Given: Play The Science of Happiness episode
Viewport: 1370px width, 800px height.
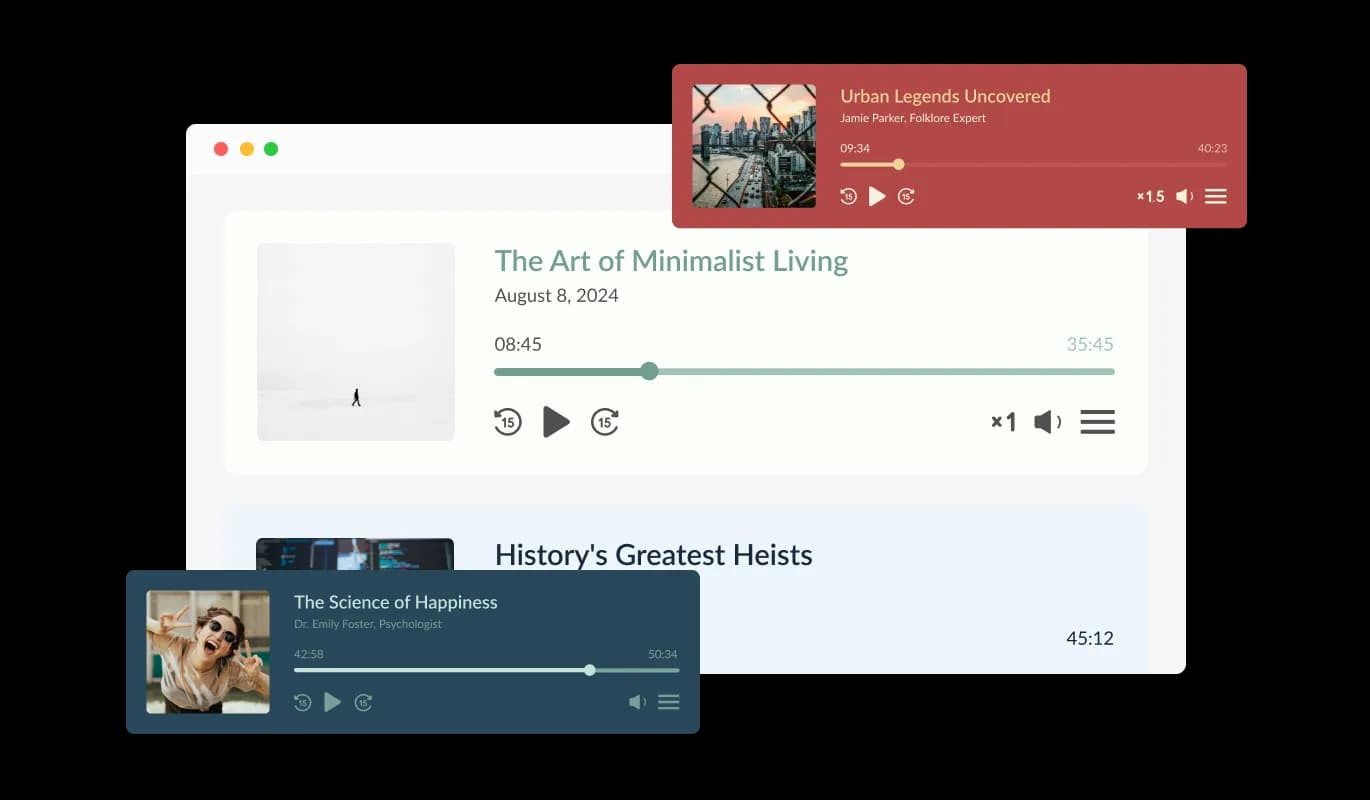Looking at the screenshot, I should pyautogui.click(x=333, y=702).
